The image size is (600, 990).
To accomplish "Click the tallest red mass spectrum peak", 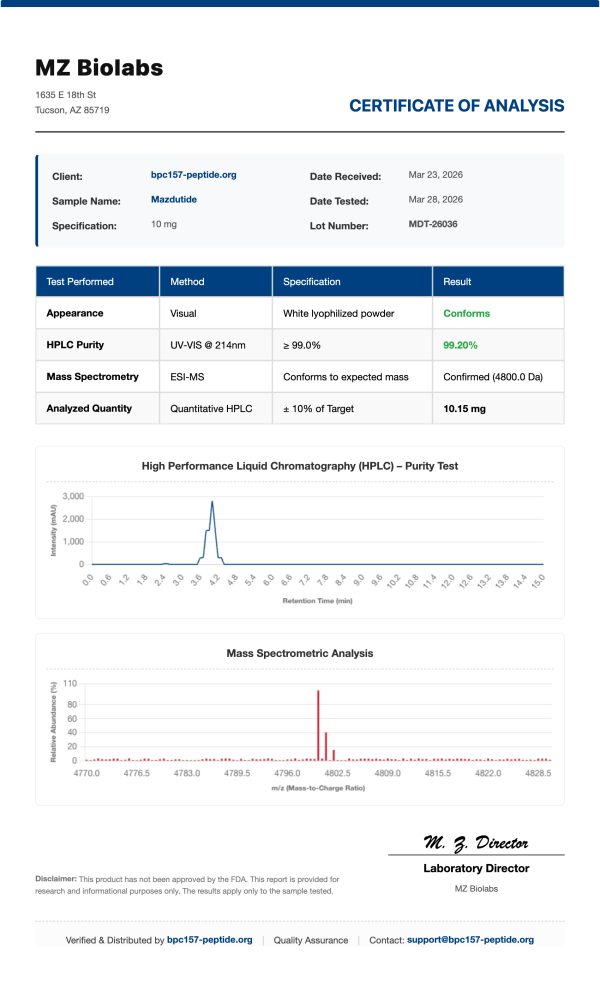I will pos(318,725).
